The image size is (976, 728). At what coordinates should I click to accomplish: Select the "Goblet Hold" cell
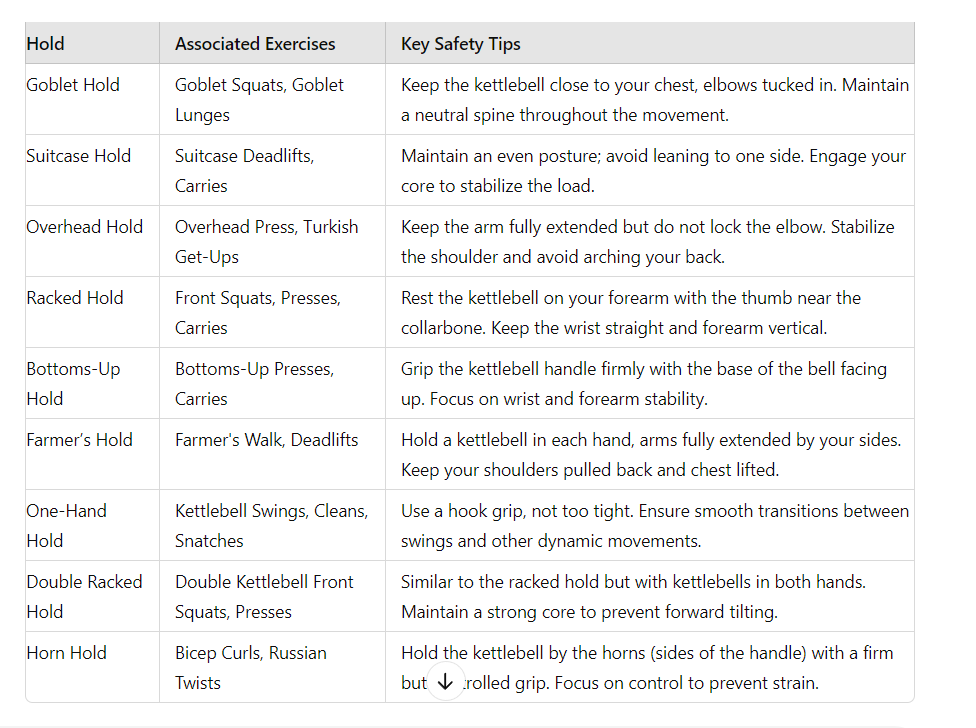[73, 85]
